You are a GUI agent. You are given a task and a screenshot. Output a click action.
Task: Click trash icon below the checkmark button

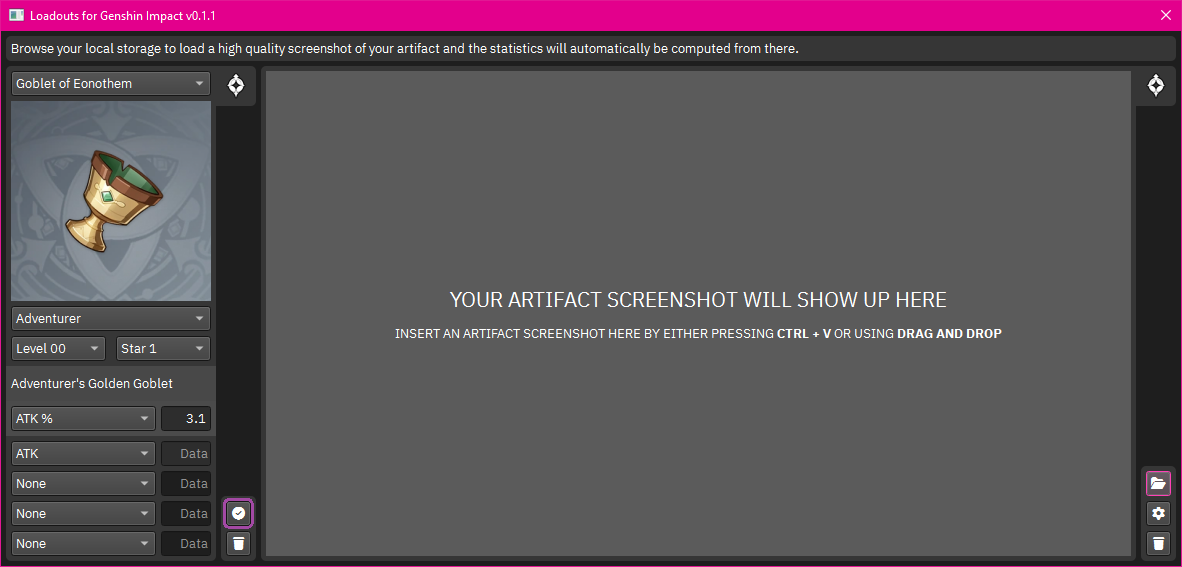239,543
